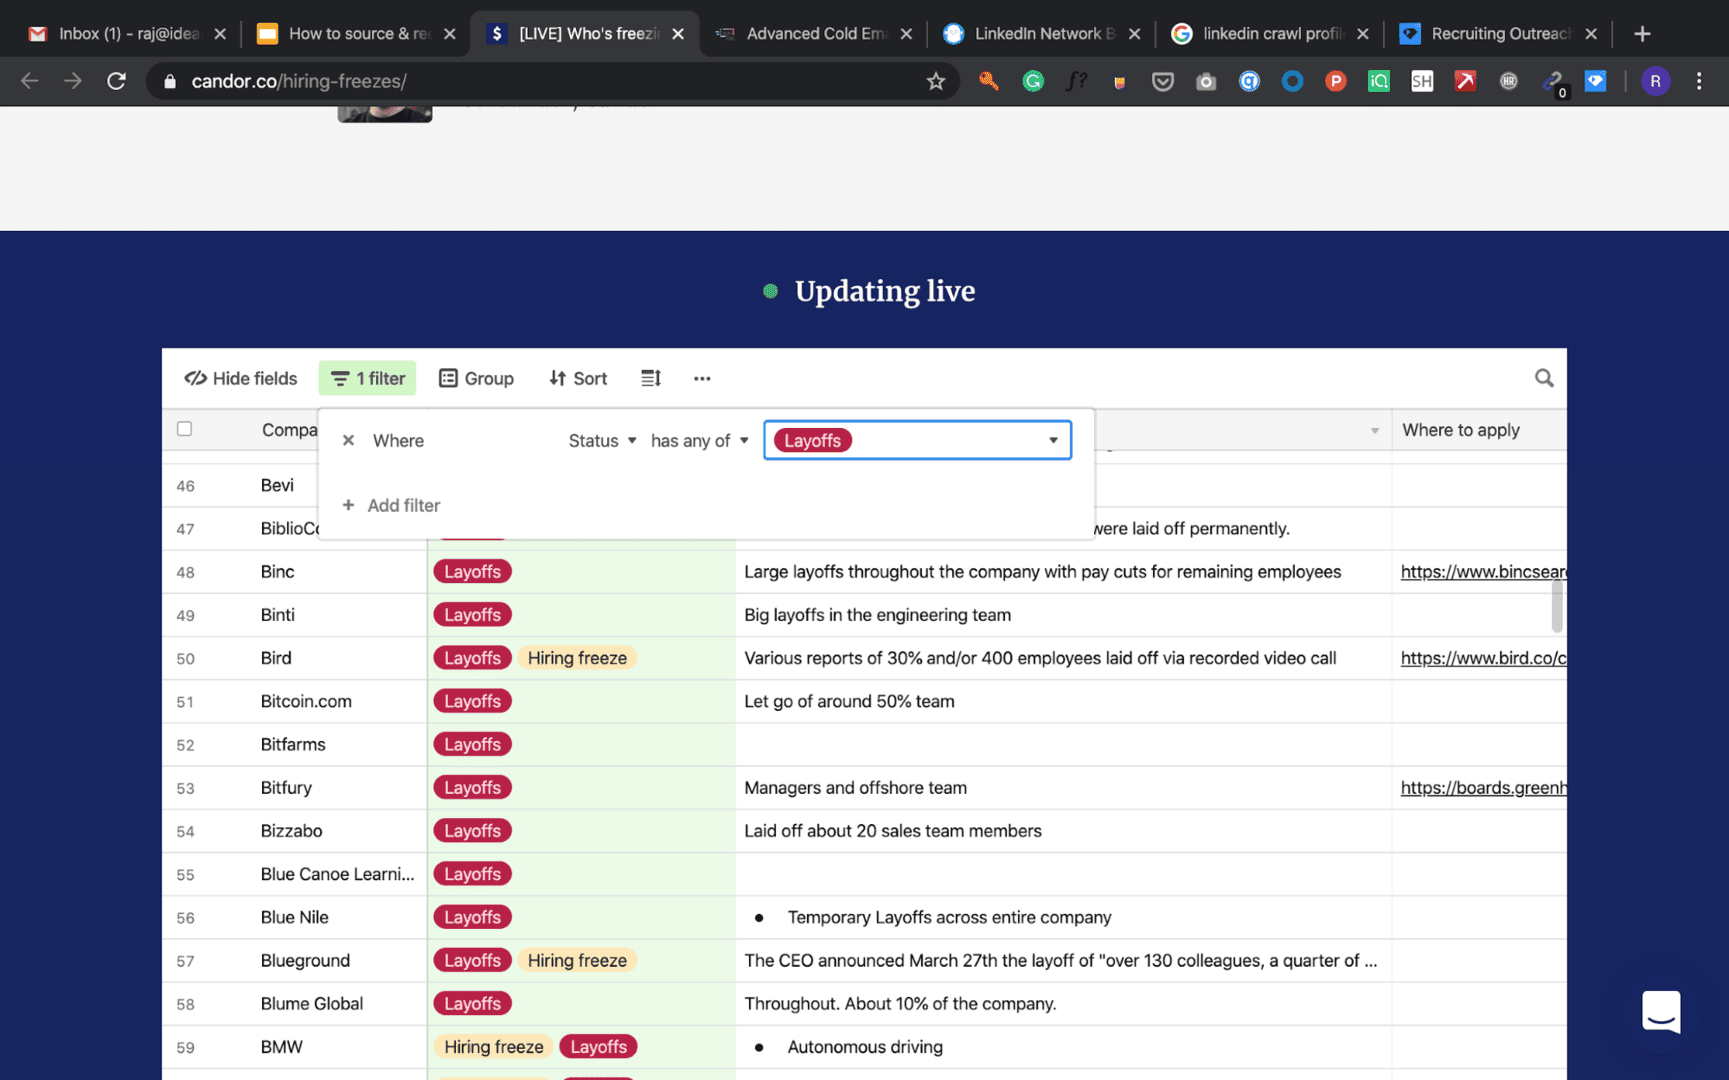Select the Layoffs token in filter value

click(x=812, y=440)
